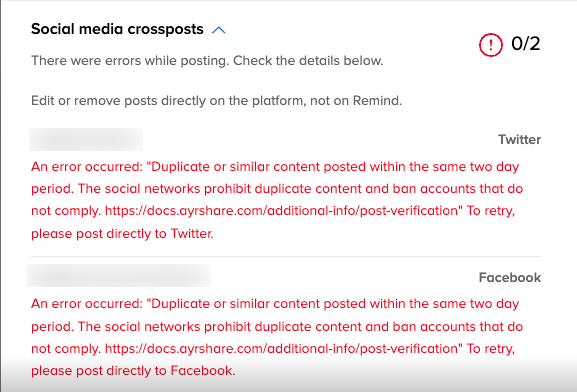The image size is (577, 392).
Task: Click "please post directly to Facebook" text
Action: coord(133,371)
